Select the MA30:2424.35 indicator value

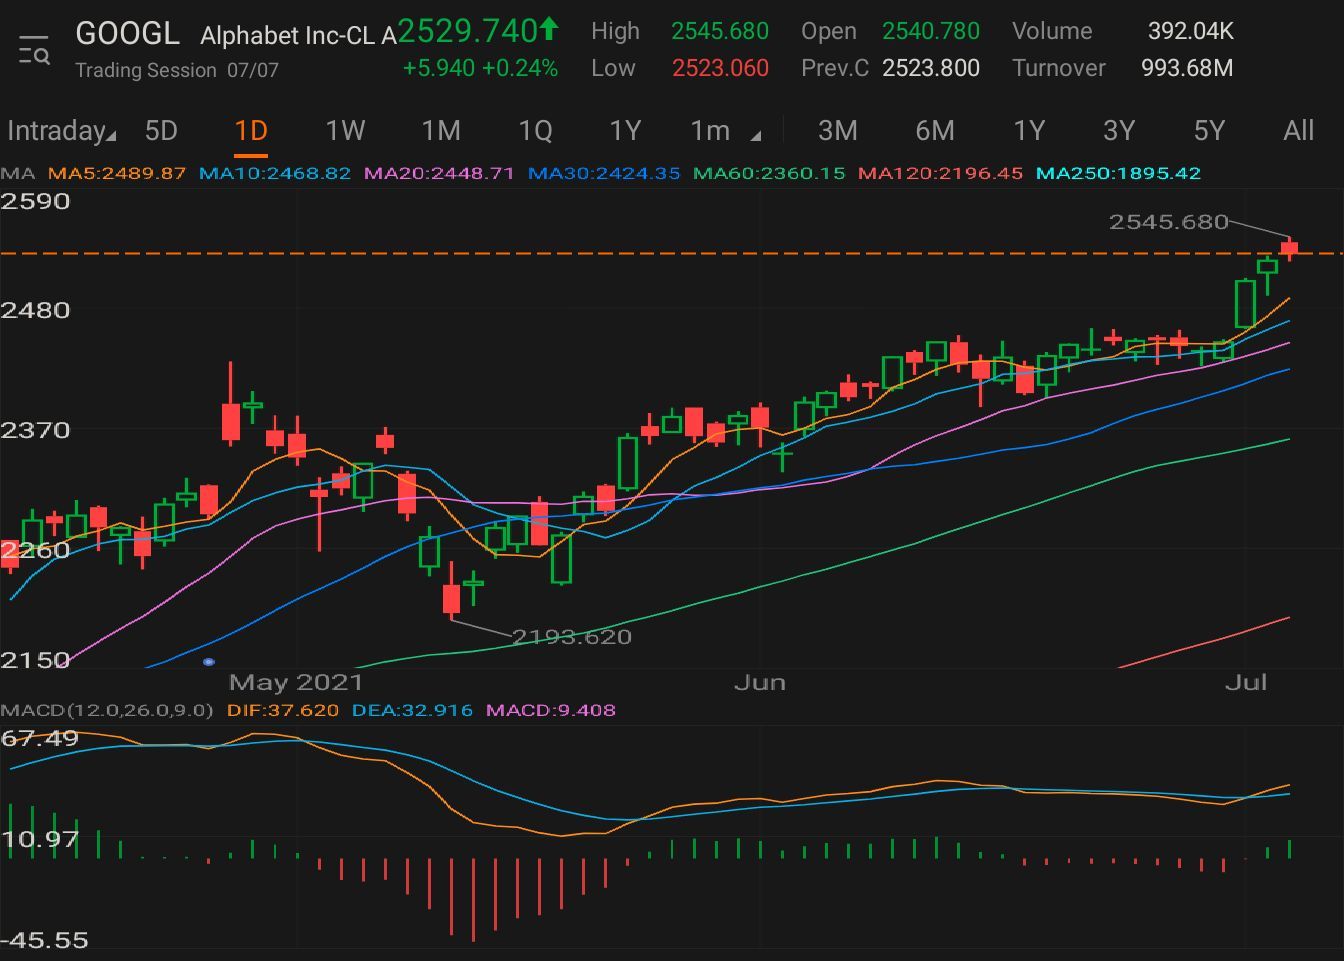[x=604, y=173]
